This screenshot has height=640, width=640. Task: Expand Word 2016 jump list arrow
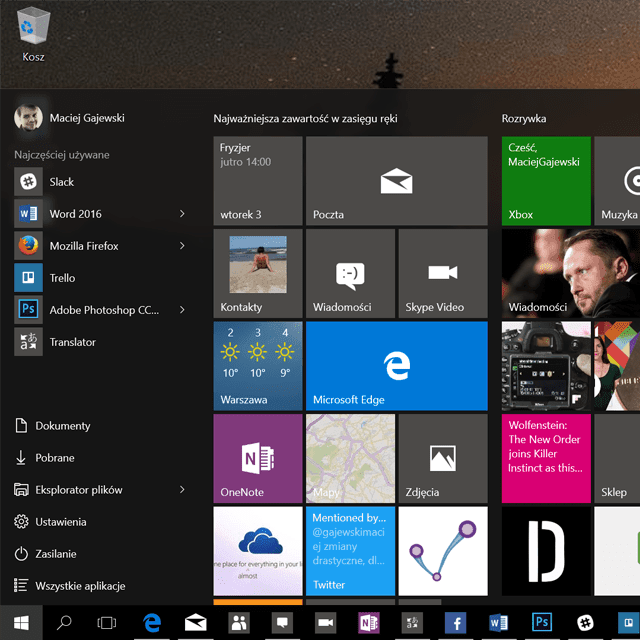pos(182,213)
